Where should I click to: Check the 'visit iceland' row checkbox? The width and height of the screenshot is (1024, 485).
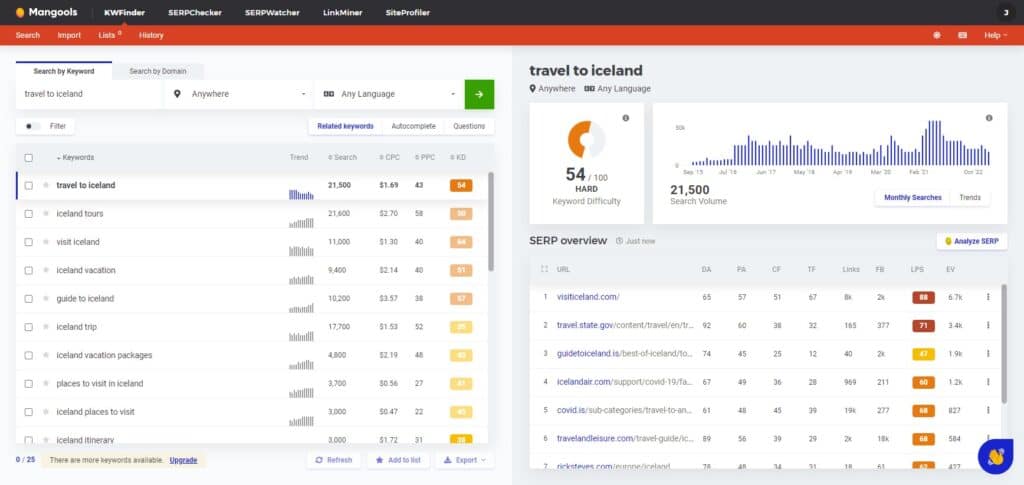coord(29,242)
